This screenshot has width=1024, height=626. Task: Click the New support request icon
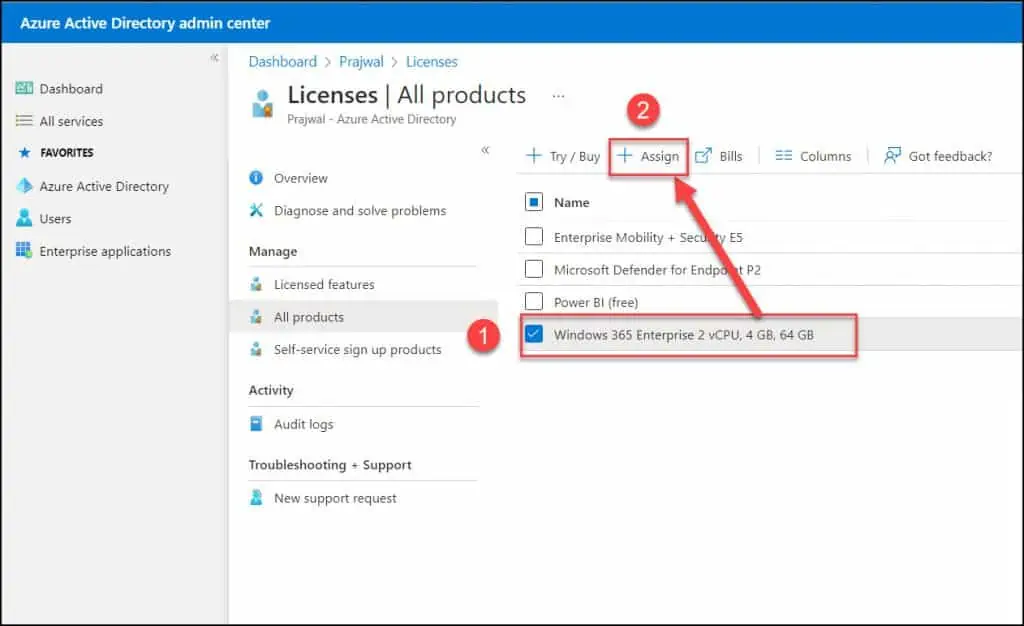[256, 497]
